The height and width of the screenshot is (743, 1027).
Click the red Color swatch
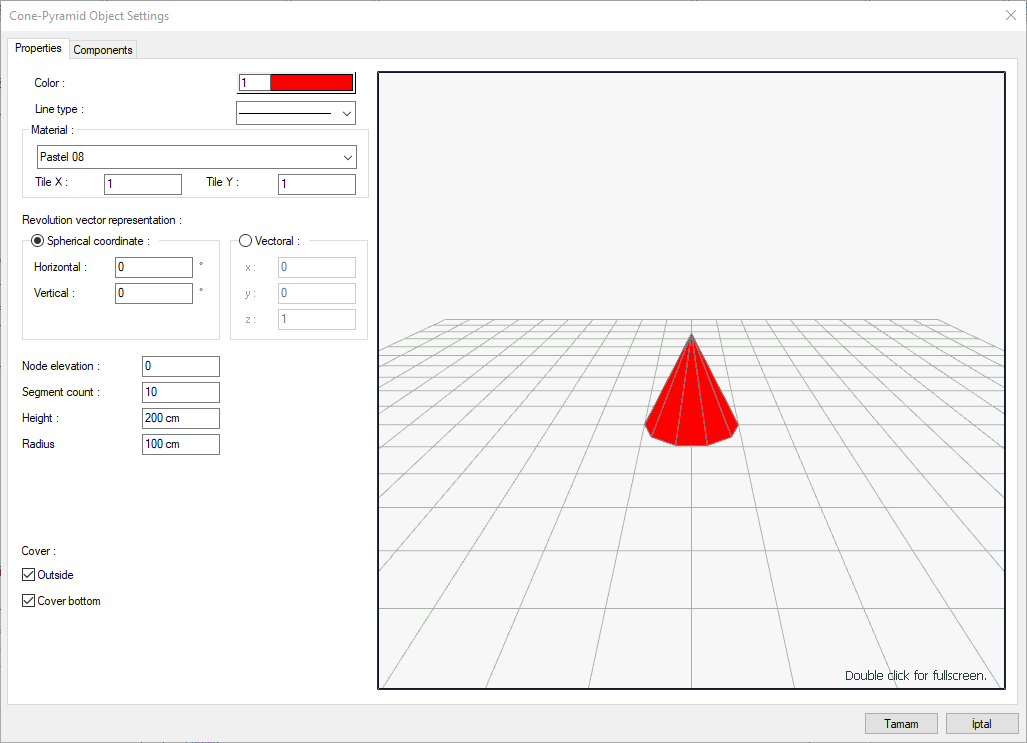coord(311,83)
